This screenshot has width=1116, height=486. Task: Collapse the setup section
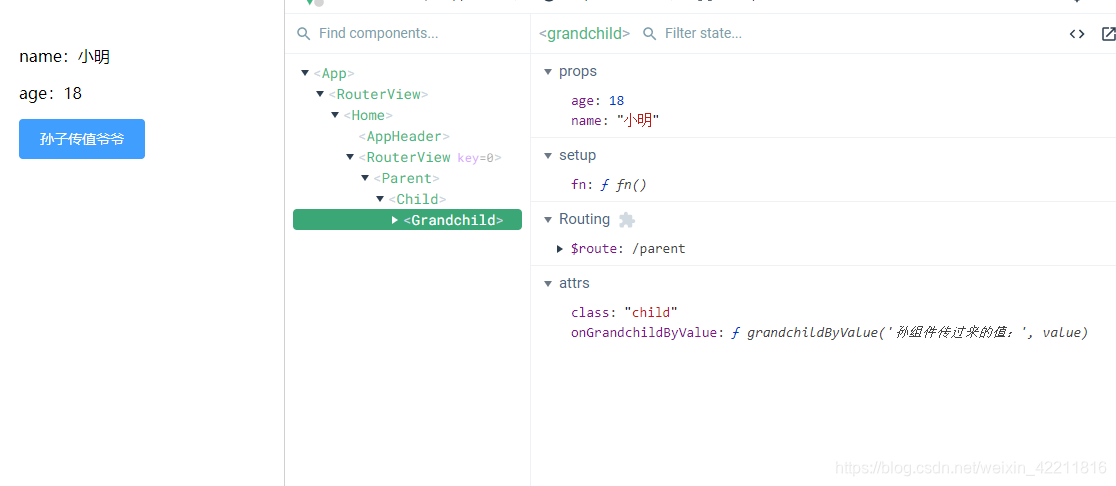pyautogui.click(x=547, y=155)
